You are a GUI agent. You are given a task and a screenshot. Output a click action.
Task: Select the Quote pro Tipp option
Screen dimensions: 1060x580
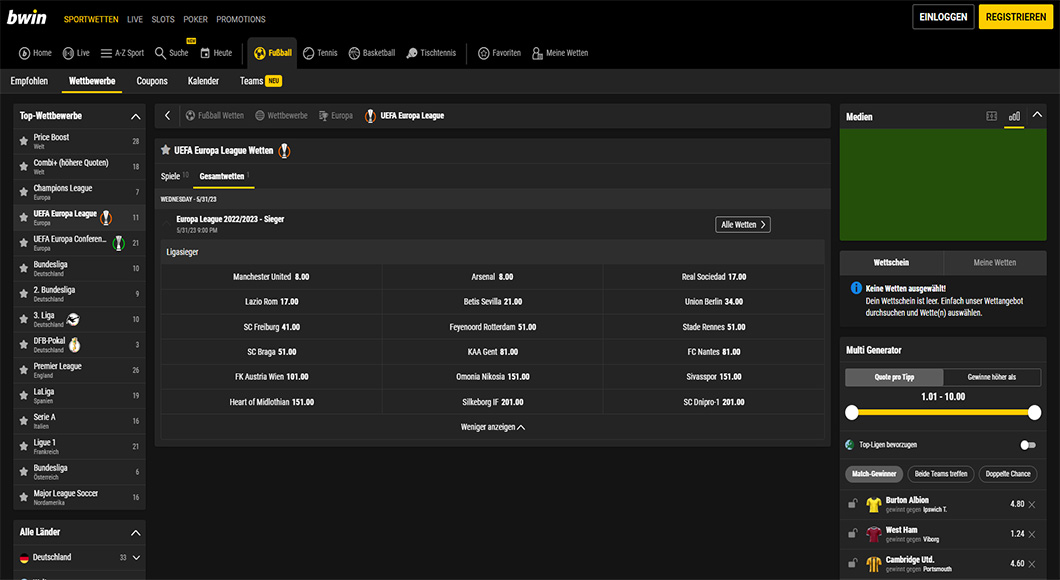(x=894, y=377)
